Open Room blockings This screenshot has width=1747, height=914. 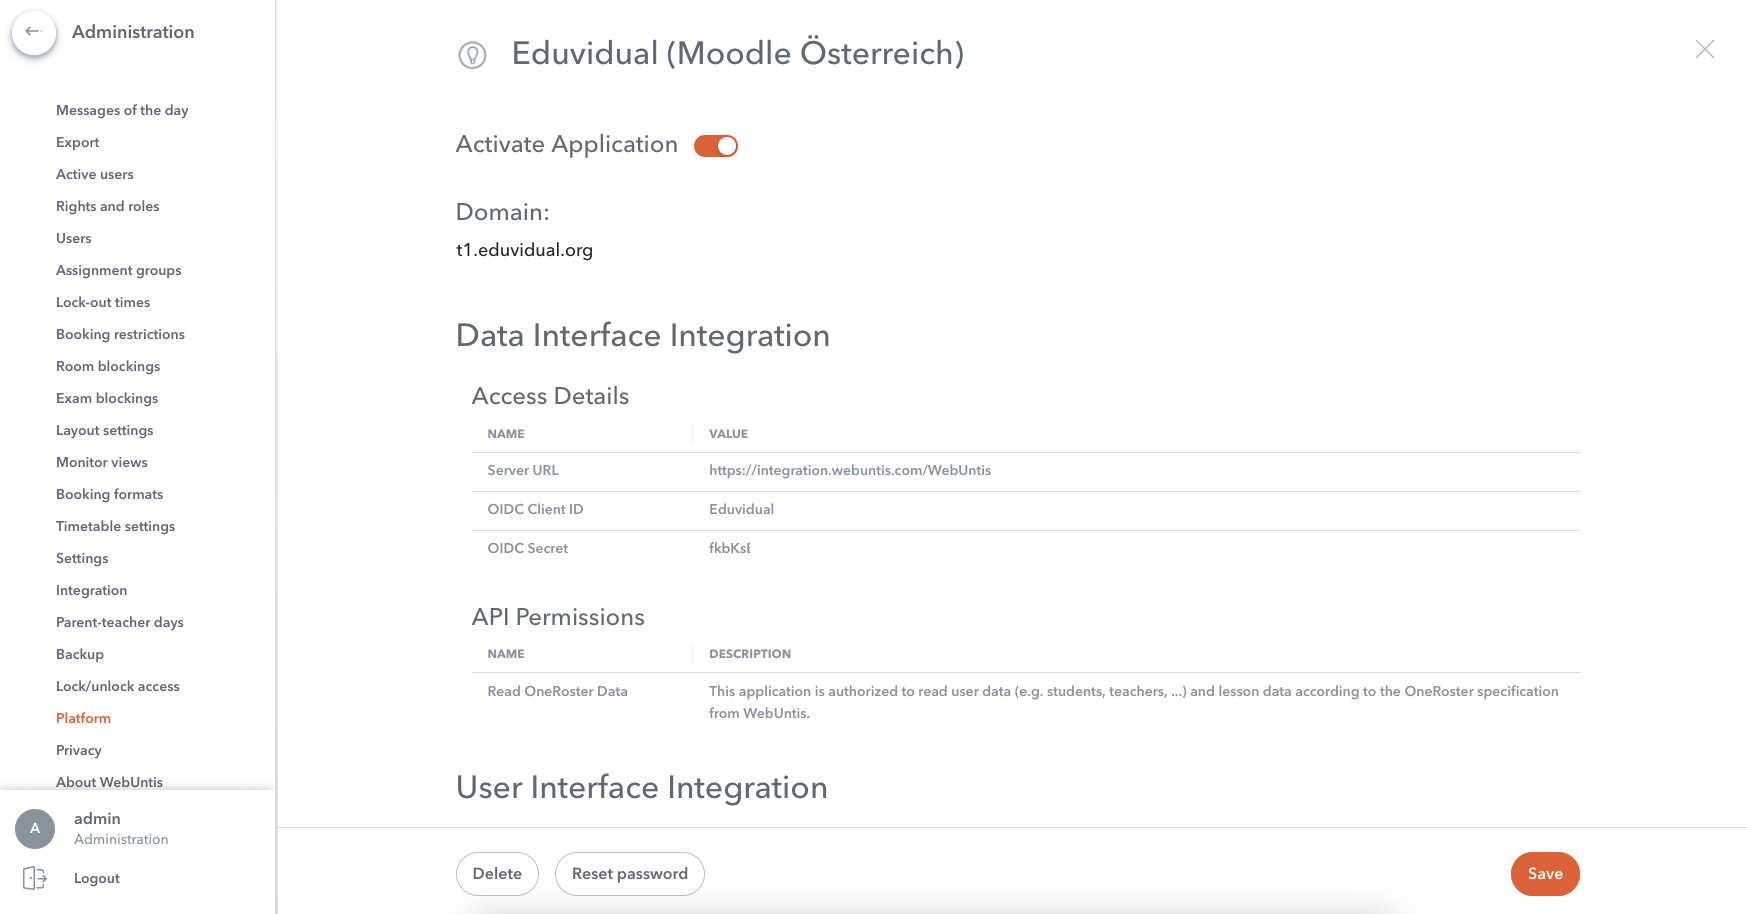[108, 366]
